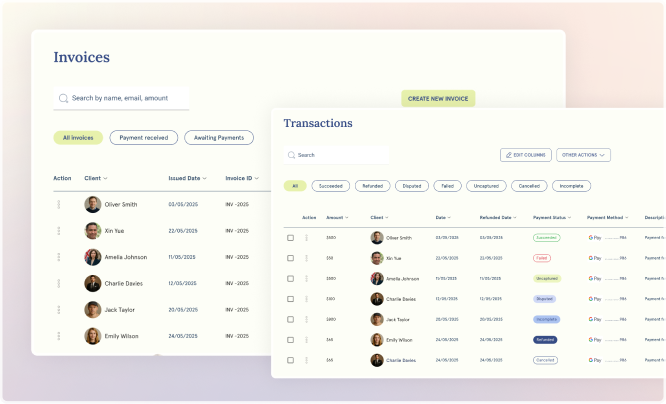Viewport: 666px width, 404px height.
Task: Click the magnifier icon in Transactions search
Action: pyautogui.click(x=291, y=155)
